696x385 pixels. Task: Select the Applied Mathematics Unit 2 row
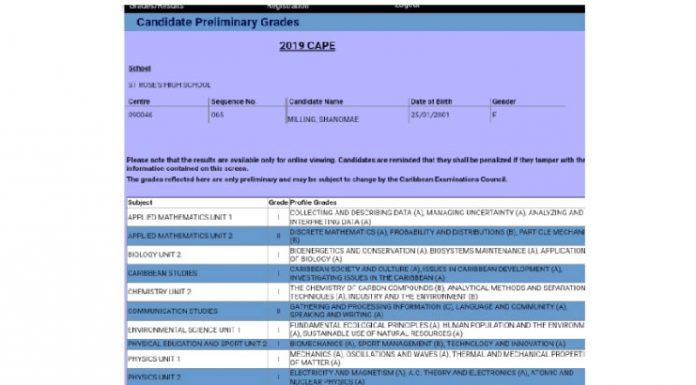pyautogui.click(x=355, y=236)
